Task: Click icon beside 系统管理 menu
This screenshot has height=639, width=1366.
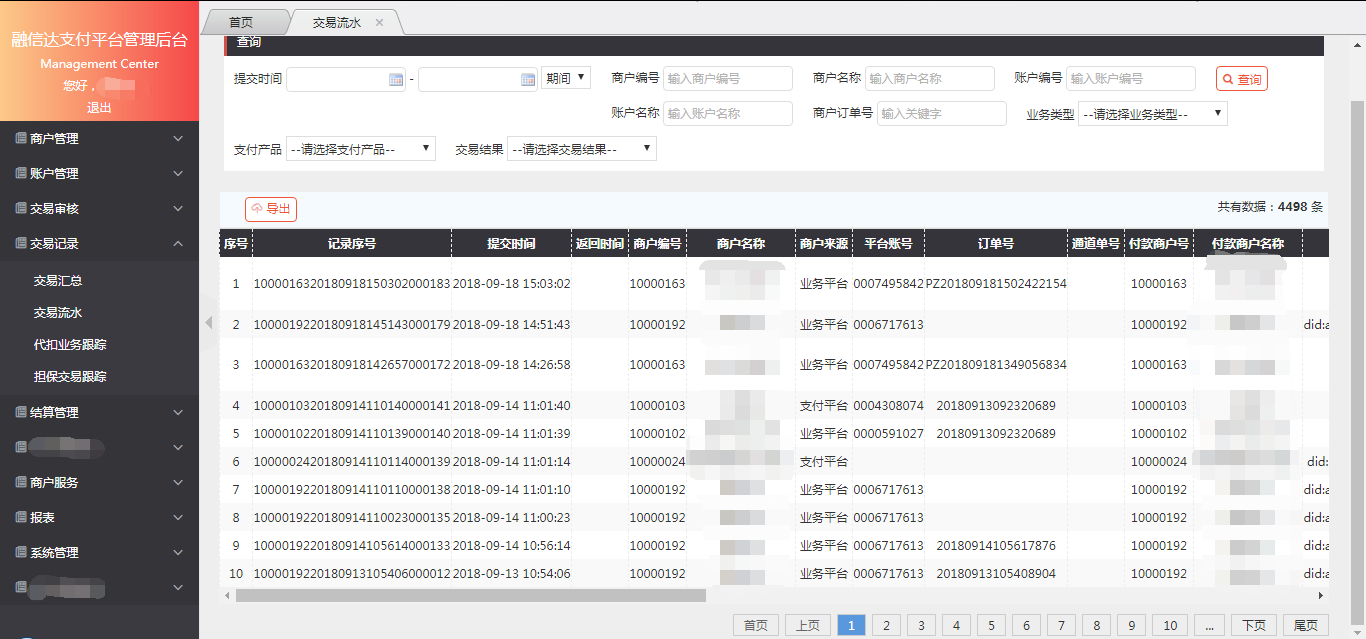Action: pyautogui.click(x=21, y=553)
